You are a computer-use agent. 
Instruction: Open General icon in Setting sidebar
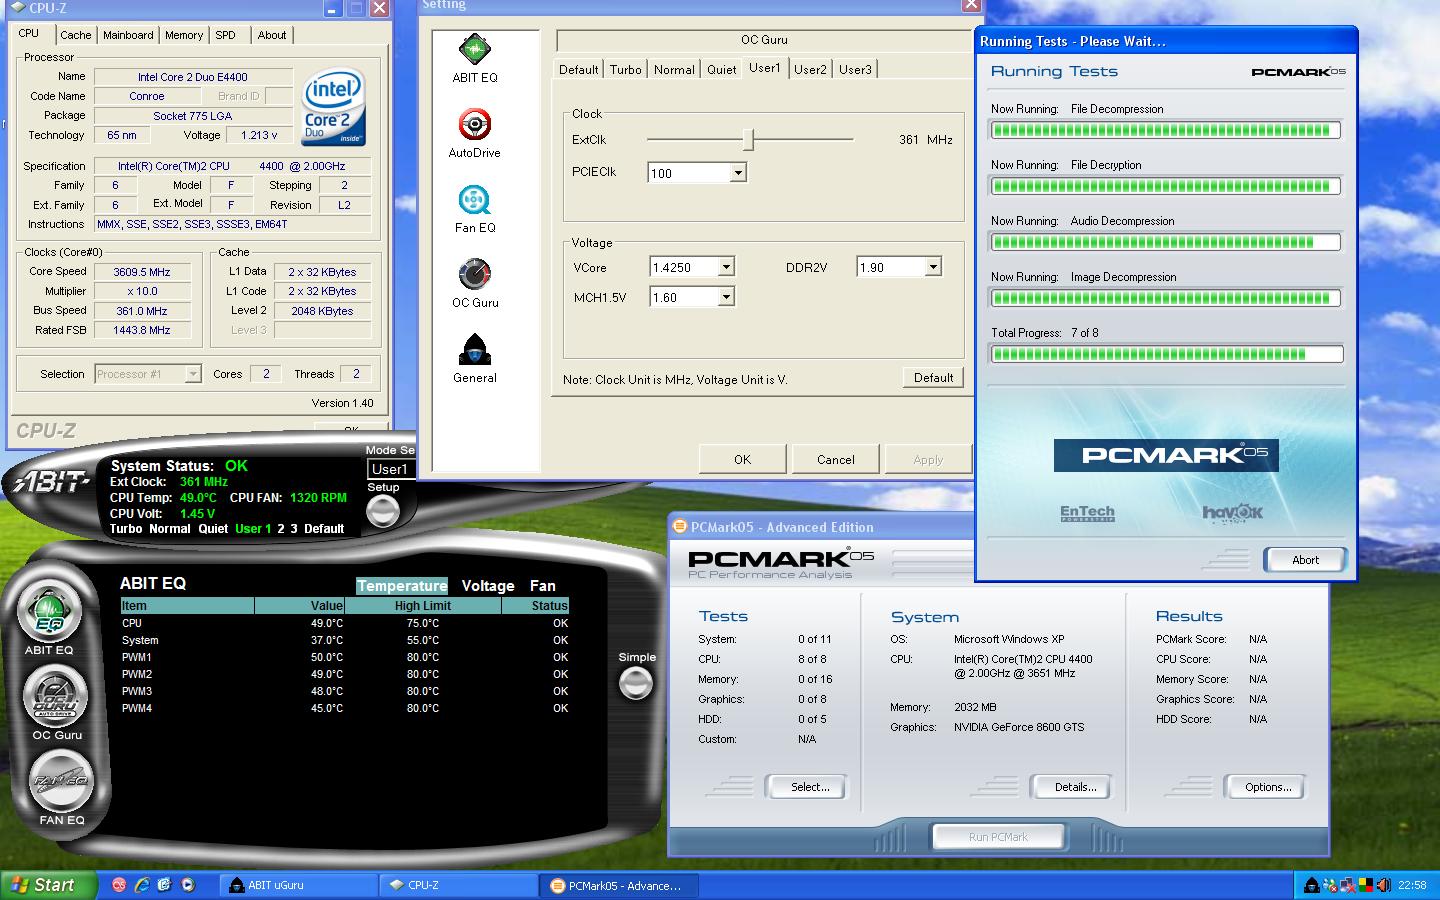pyautogui.click(x=474, y=349)
